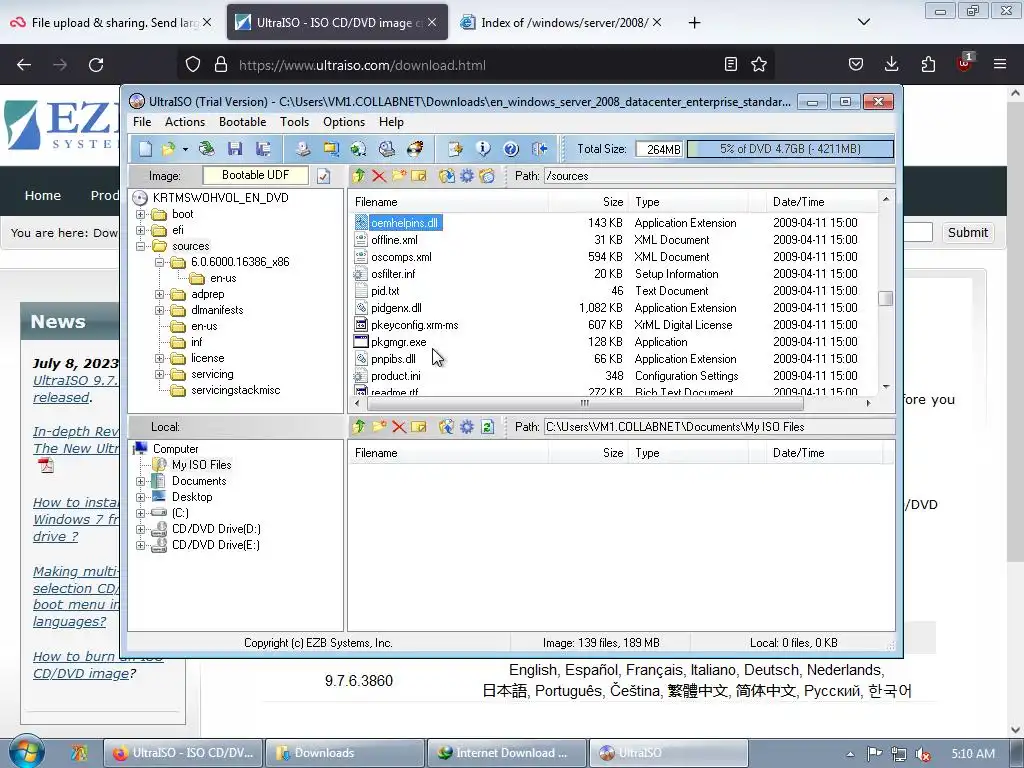Click the Open CD/DVD toolbar icon

click(206, 149)
